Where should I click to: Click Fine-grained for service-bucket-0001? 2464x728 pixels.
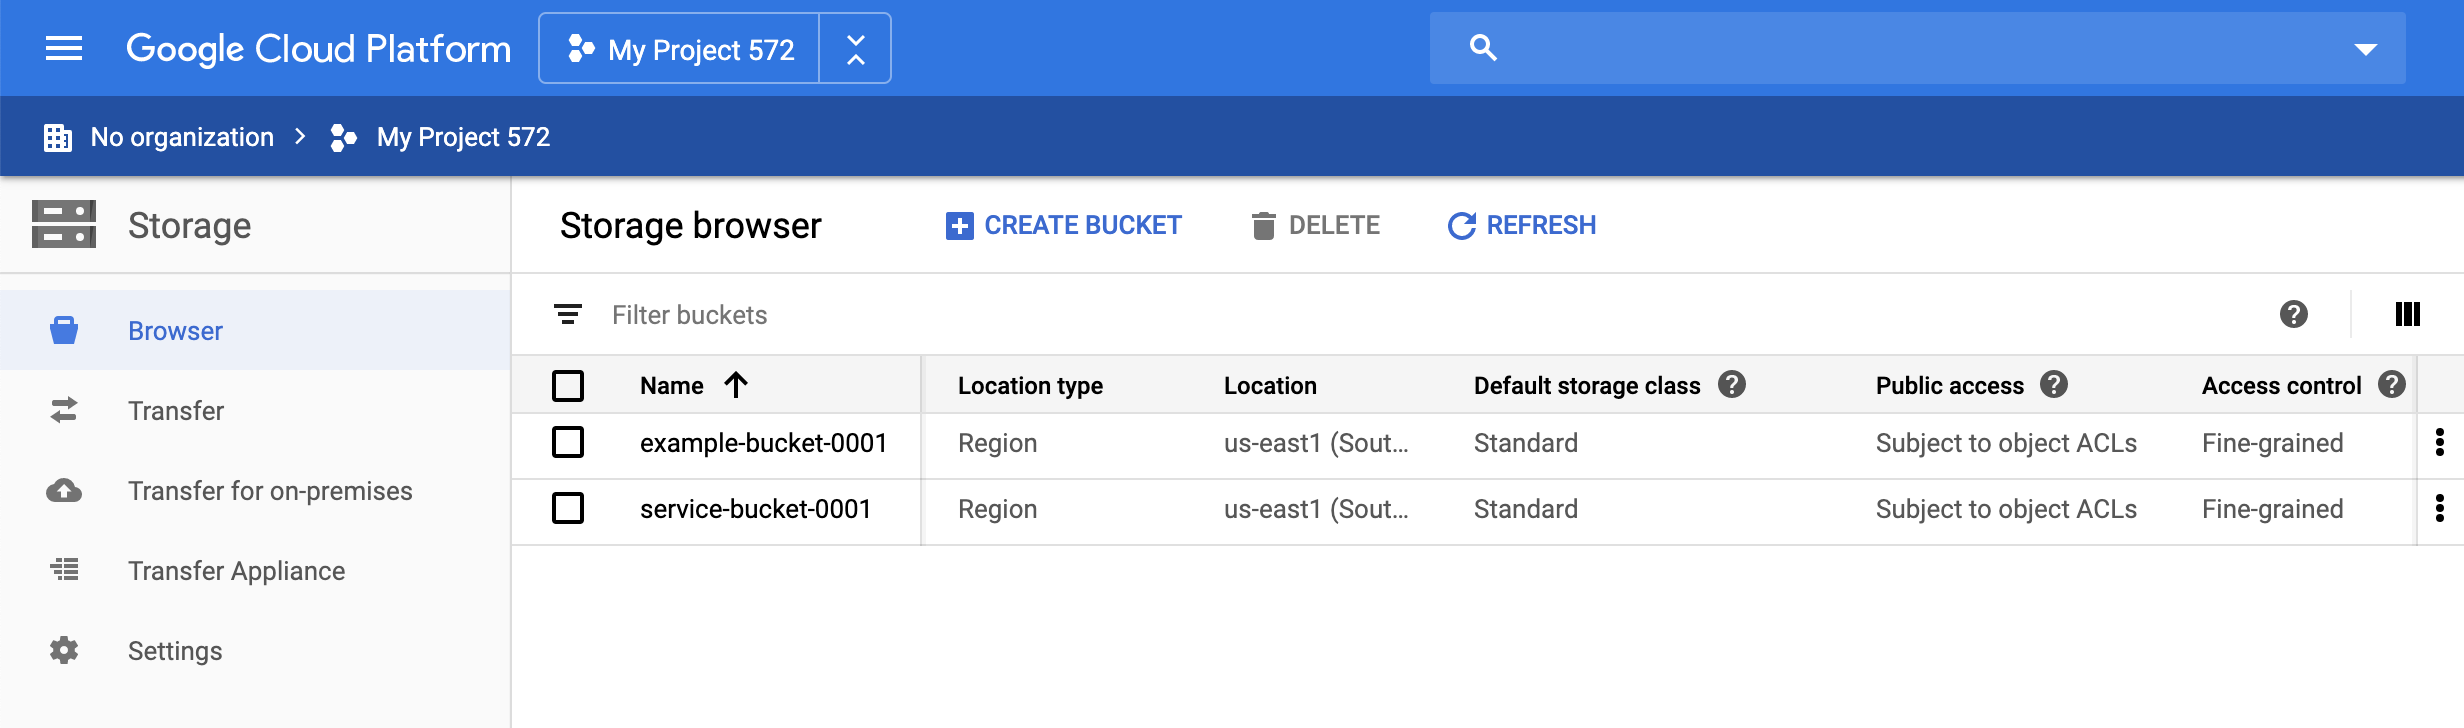click(2272, 508)
